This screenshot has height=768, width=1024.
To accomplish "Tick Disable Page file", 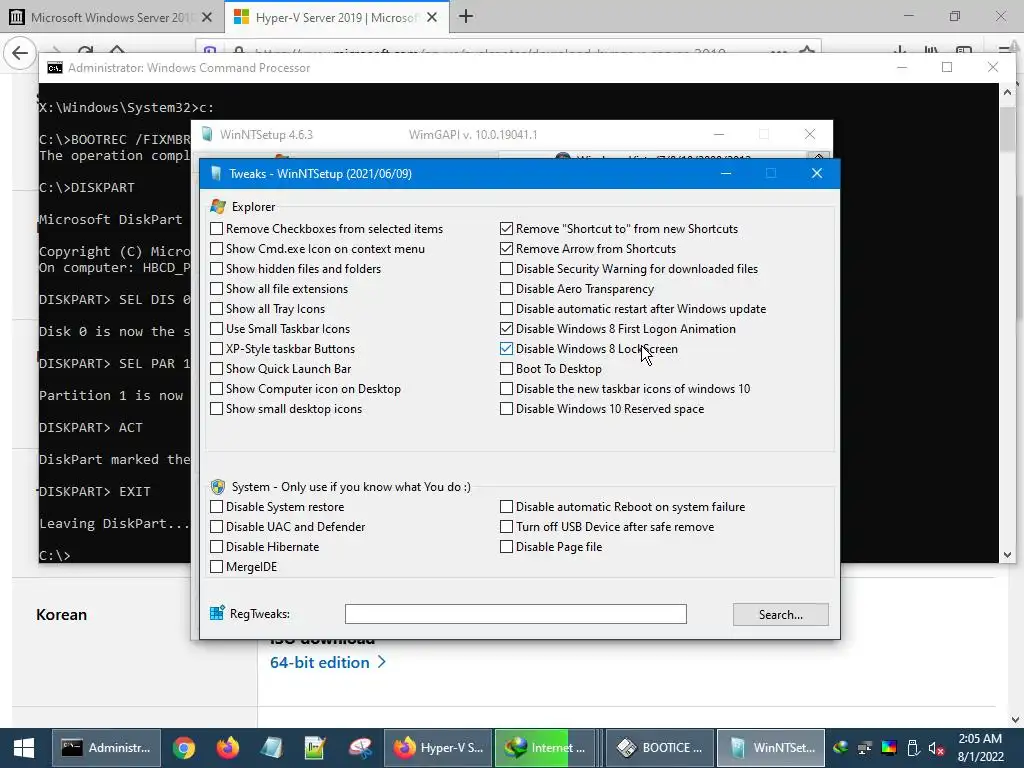I will pyautogui.click(x=506, y=547).
